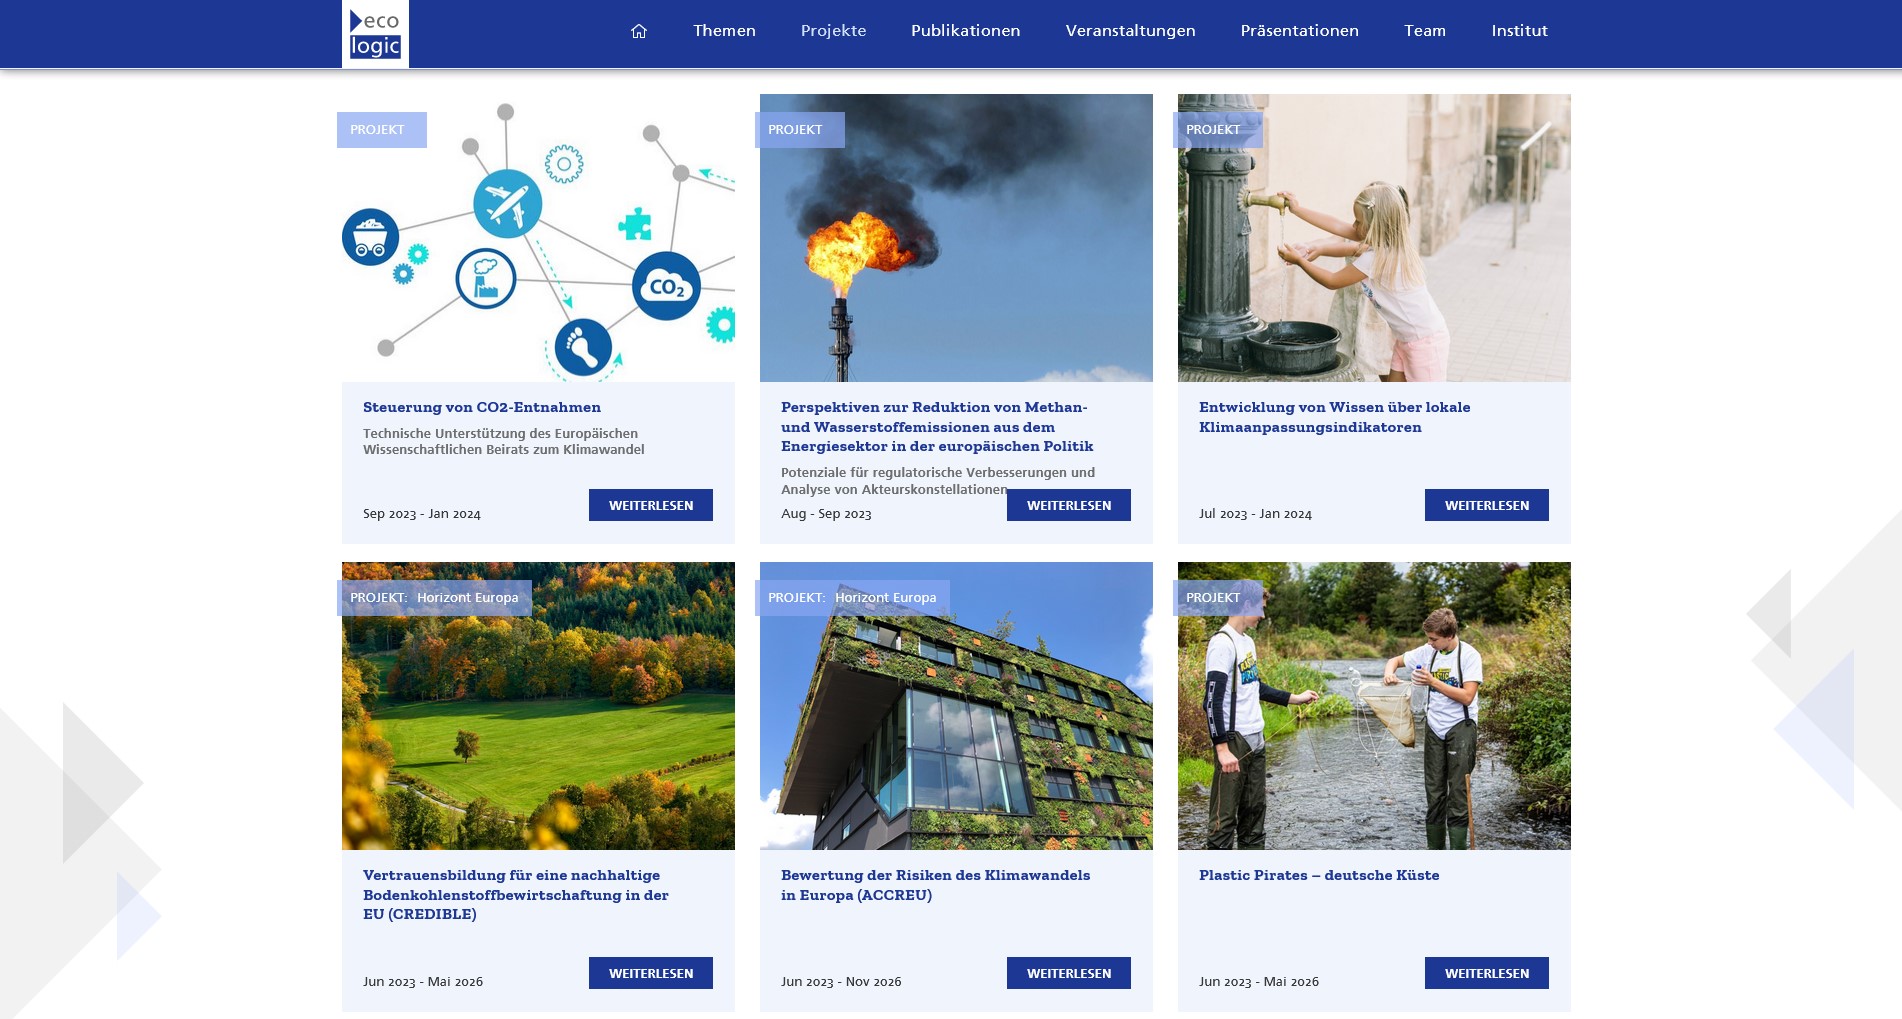Open the gas flare smoke image

[x=956, y=238]
